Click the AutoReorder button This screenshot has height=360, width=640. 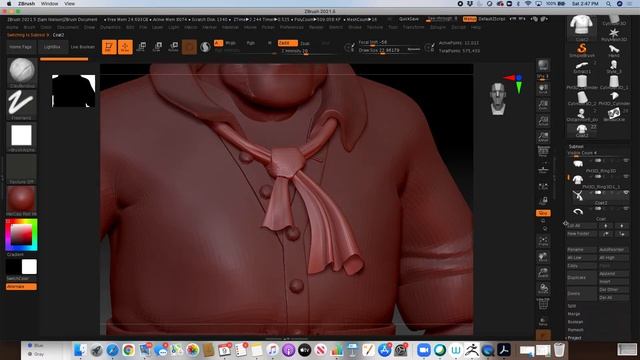pos(613,249)
